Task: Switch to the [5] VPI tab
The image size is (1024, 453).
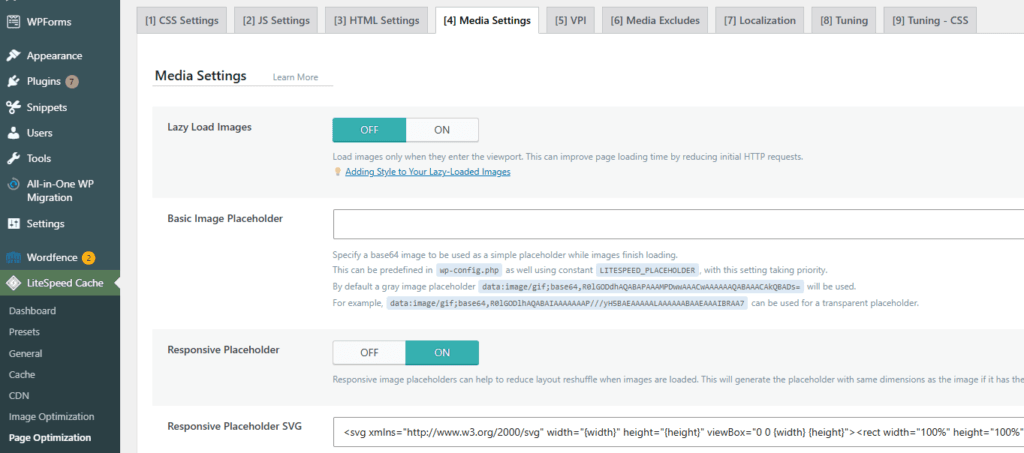Action: click(570, 20)
